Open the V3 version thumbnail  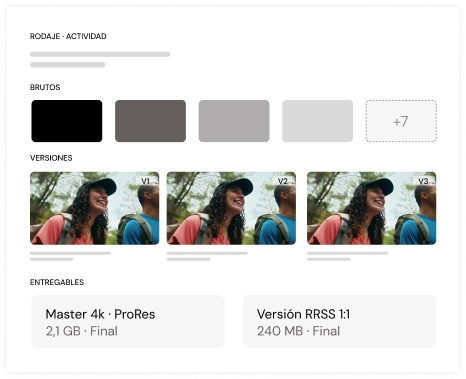pos(372,208)
